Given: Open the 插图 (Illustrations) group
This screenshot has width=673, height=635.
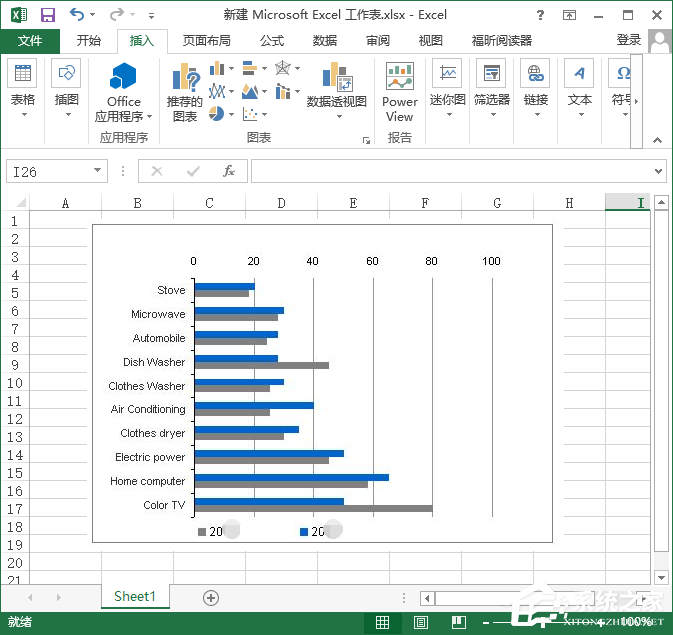Looking at the screenshot, I should (67, 89).
